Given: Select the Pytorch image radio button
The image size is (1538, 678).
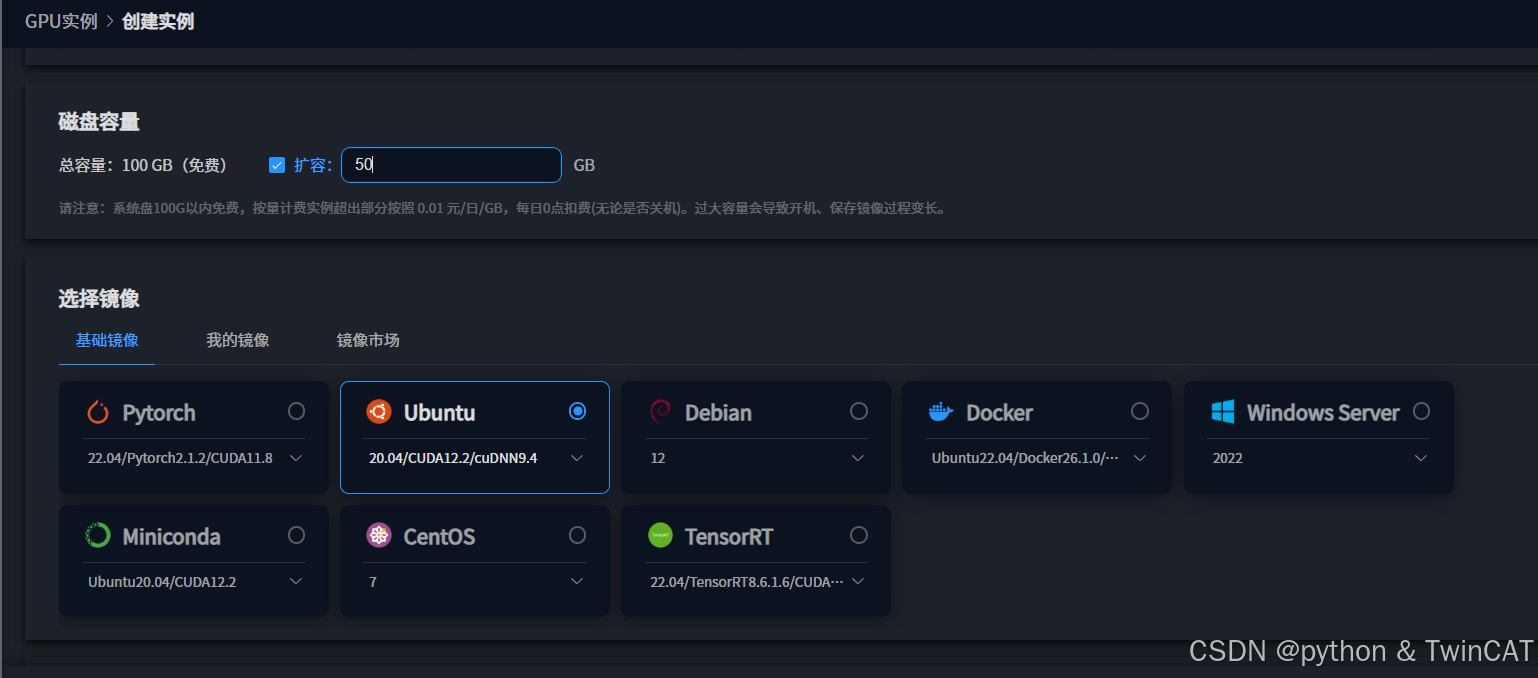Looking at the screenshot, I should coord(296,411).
